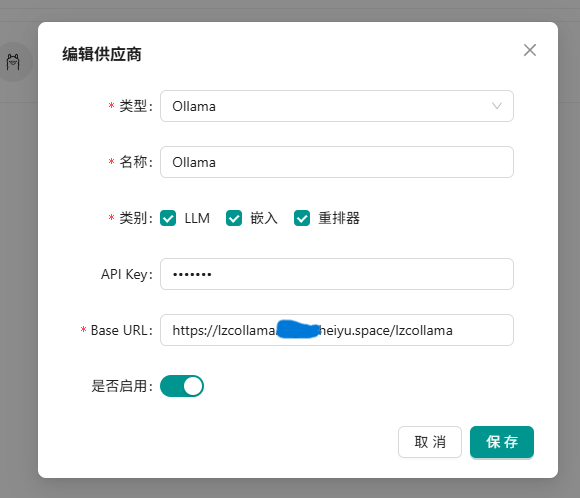Uncheck the LLM checkbox
The height and width of the screenshot is (498, 580).
point(168,218)
